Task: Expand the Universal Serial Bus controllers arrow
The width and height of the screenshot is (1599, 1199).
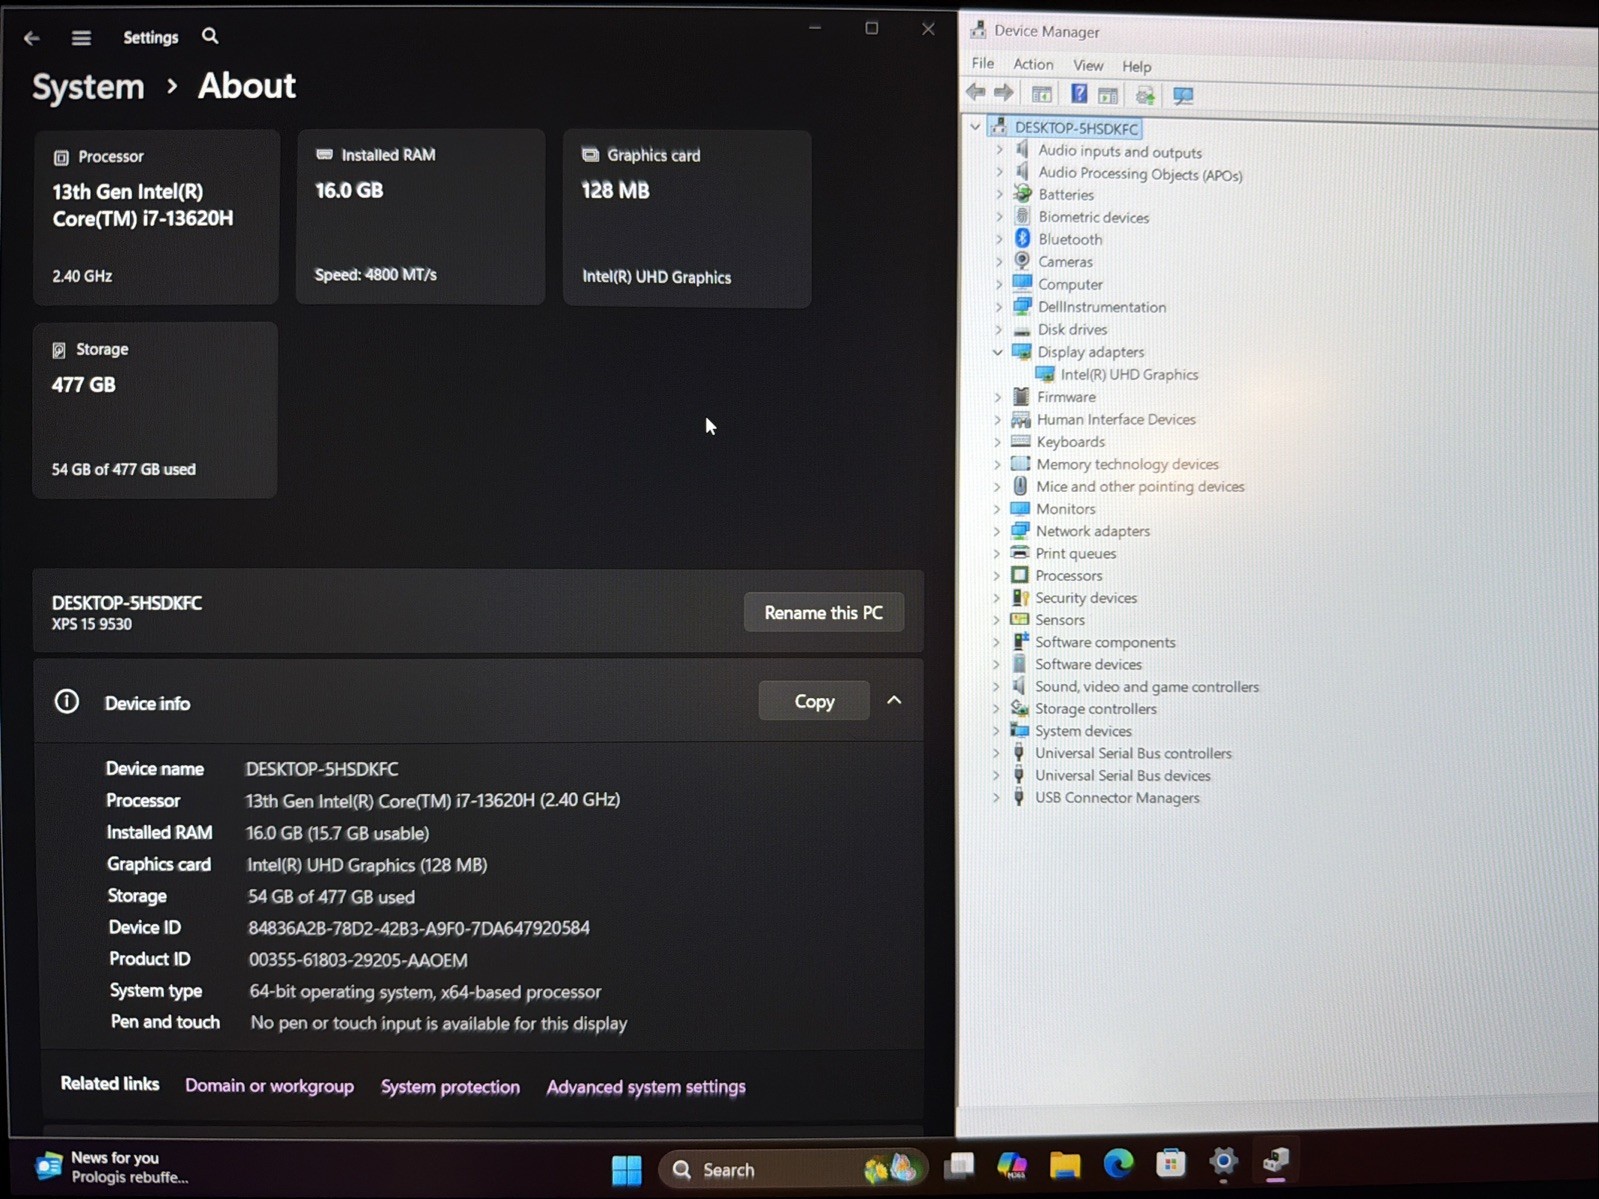Action: tap(995, 753)
